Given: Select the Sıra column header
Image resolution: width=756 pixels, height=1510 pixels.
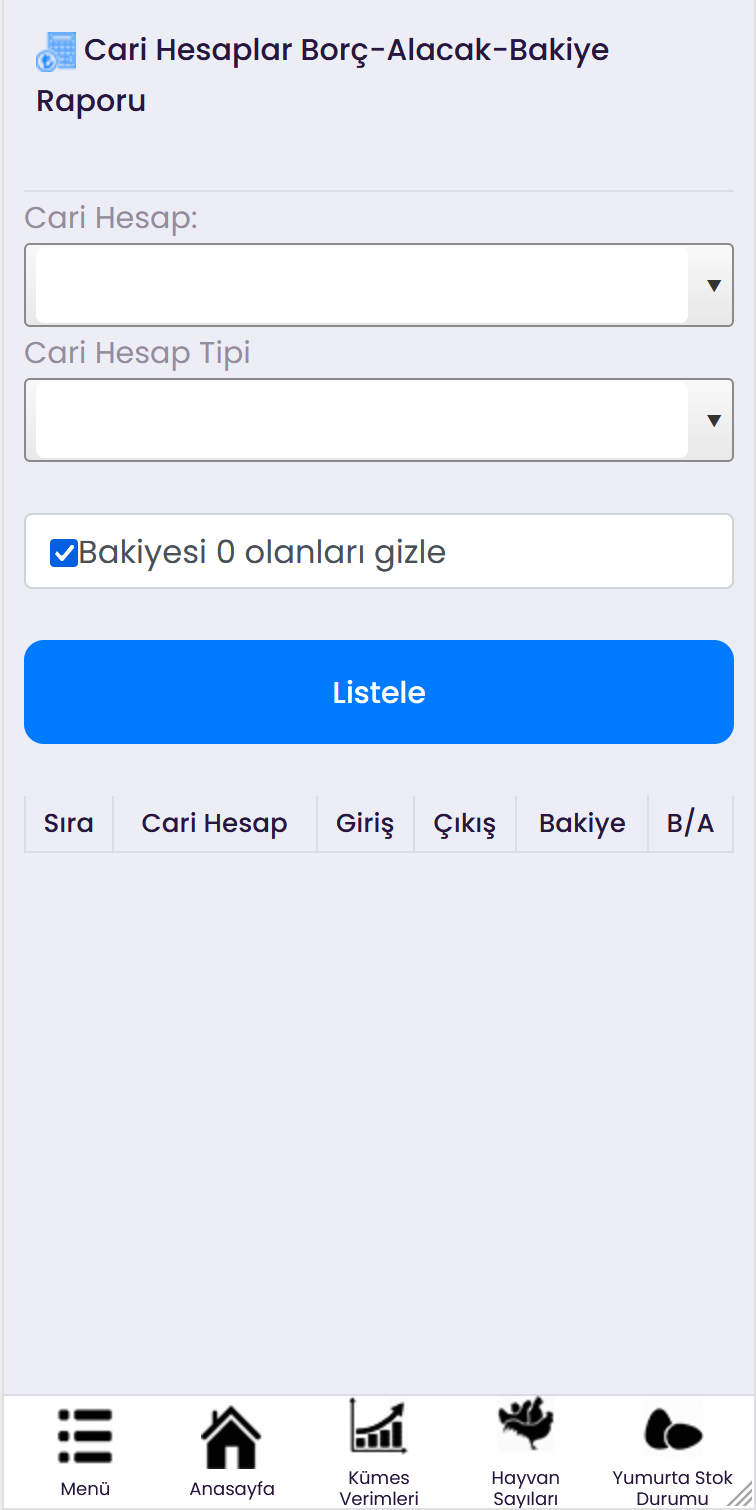Looking at the screenshot, I should 69,824.
